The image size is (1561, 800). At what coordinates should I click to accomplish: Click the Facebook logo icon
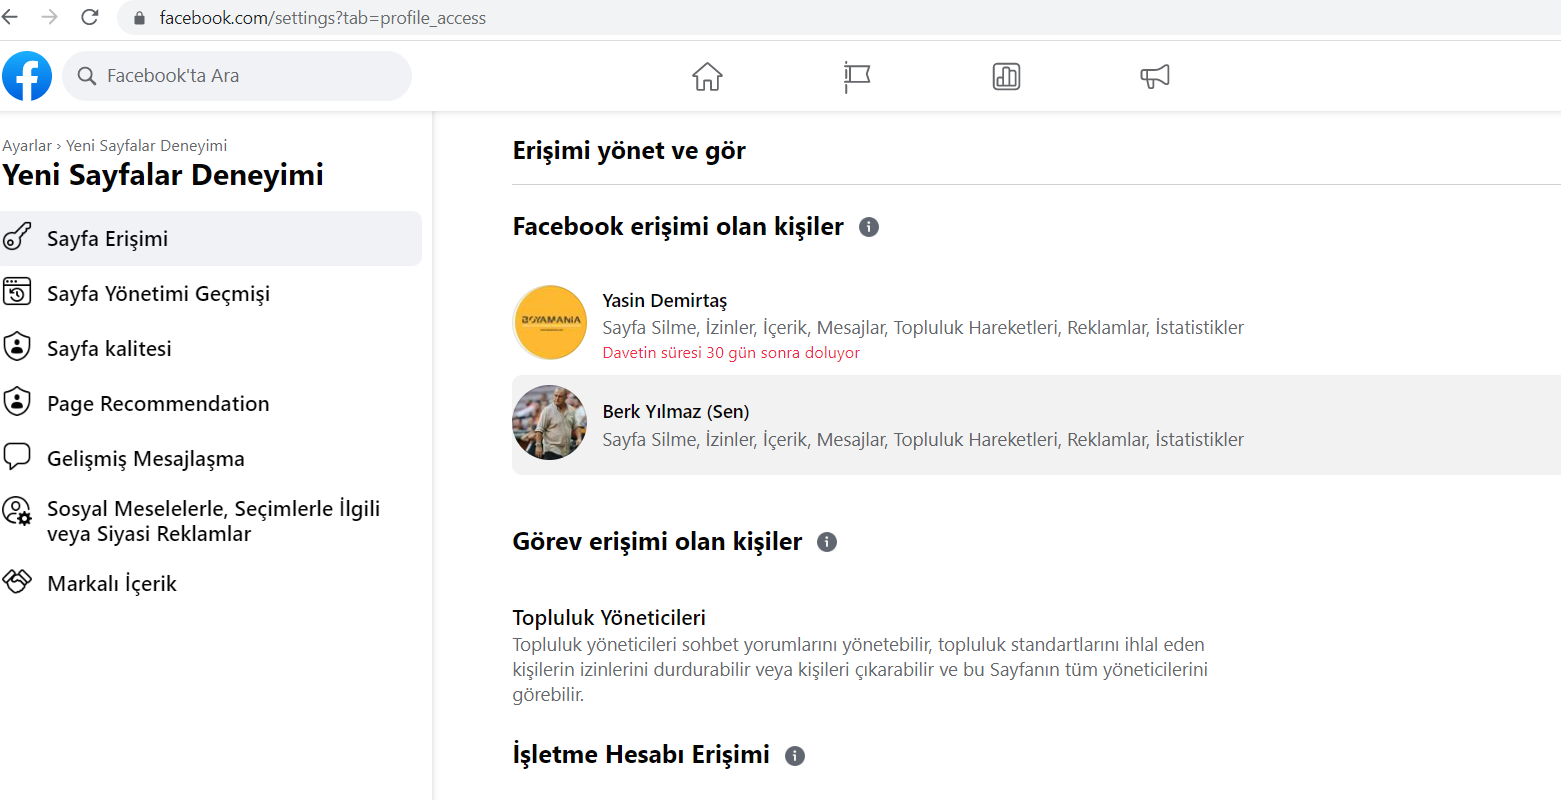coord(27,76)
